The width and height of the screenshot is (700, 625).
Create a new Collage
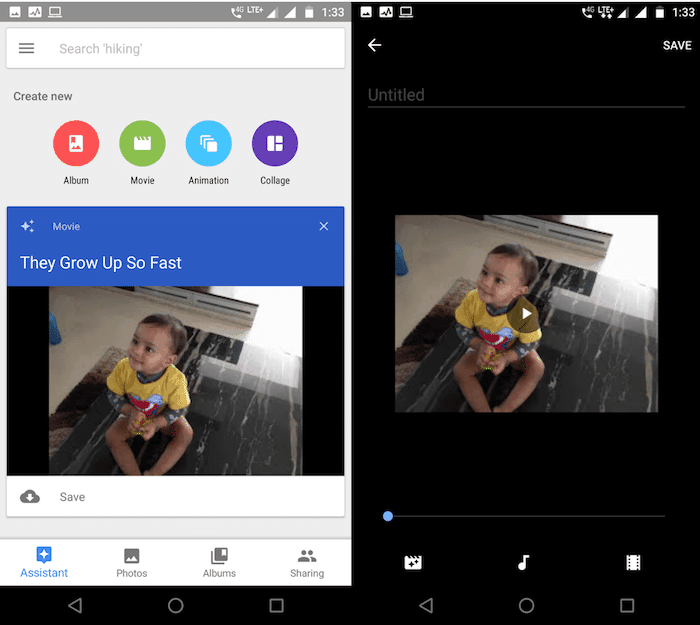(x=275, y=143)
